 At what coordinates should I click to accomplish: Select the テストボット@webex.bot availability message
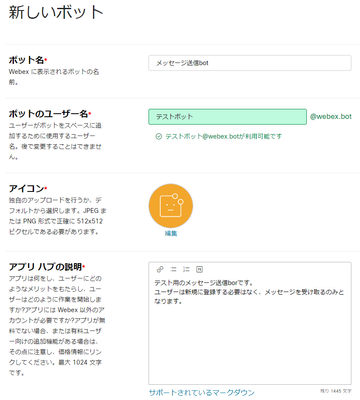tap(223, 136)
